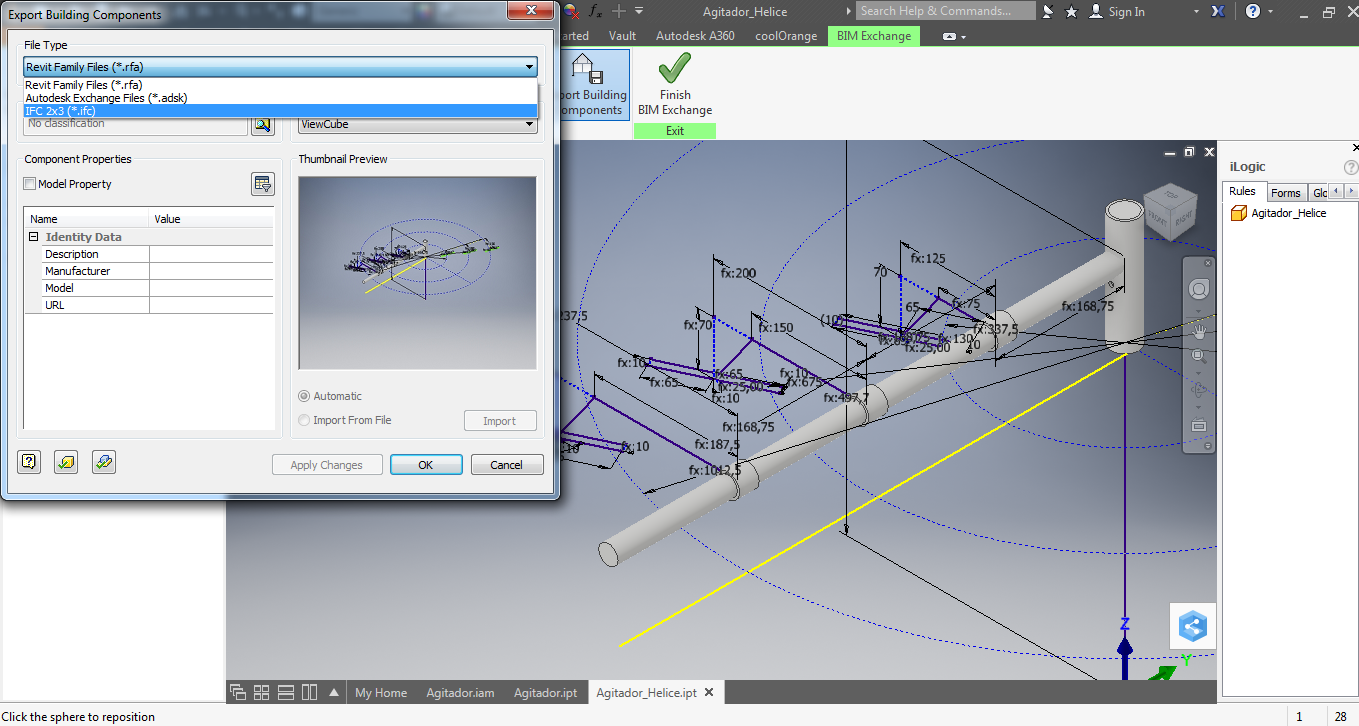
Task: Click the Apply Changes button
Action: 326,465
